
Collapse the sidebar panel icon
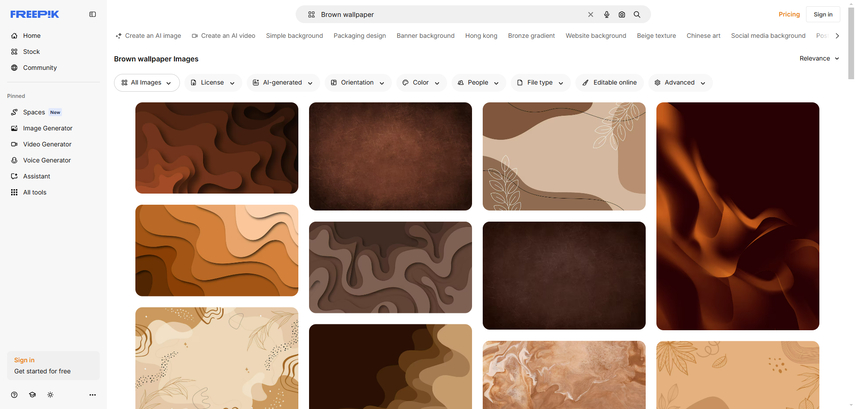93,15
